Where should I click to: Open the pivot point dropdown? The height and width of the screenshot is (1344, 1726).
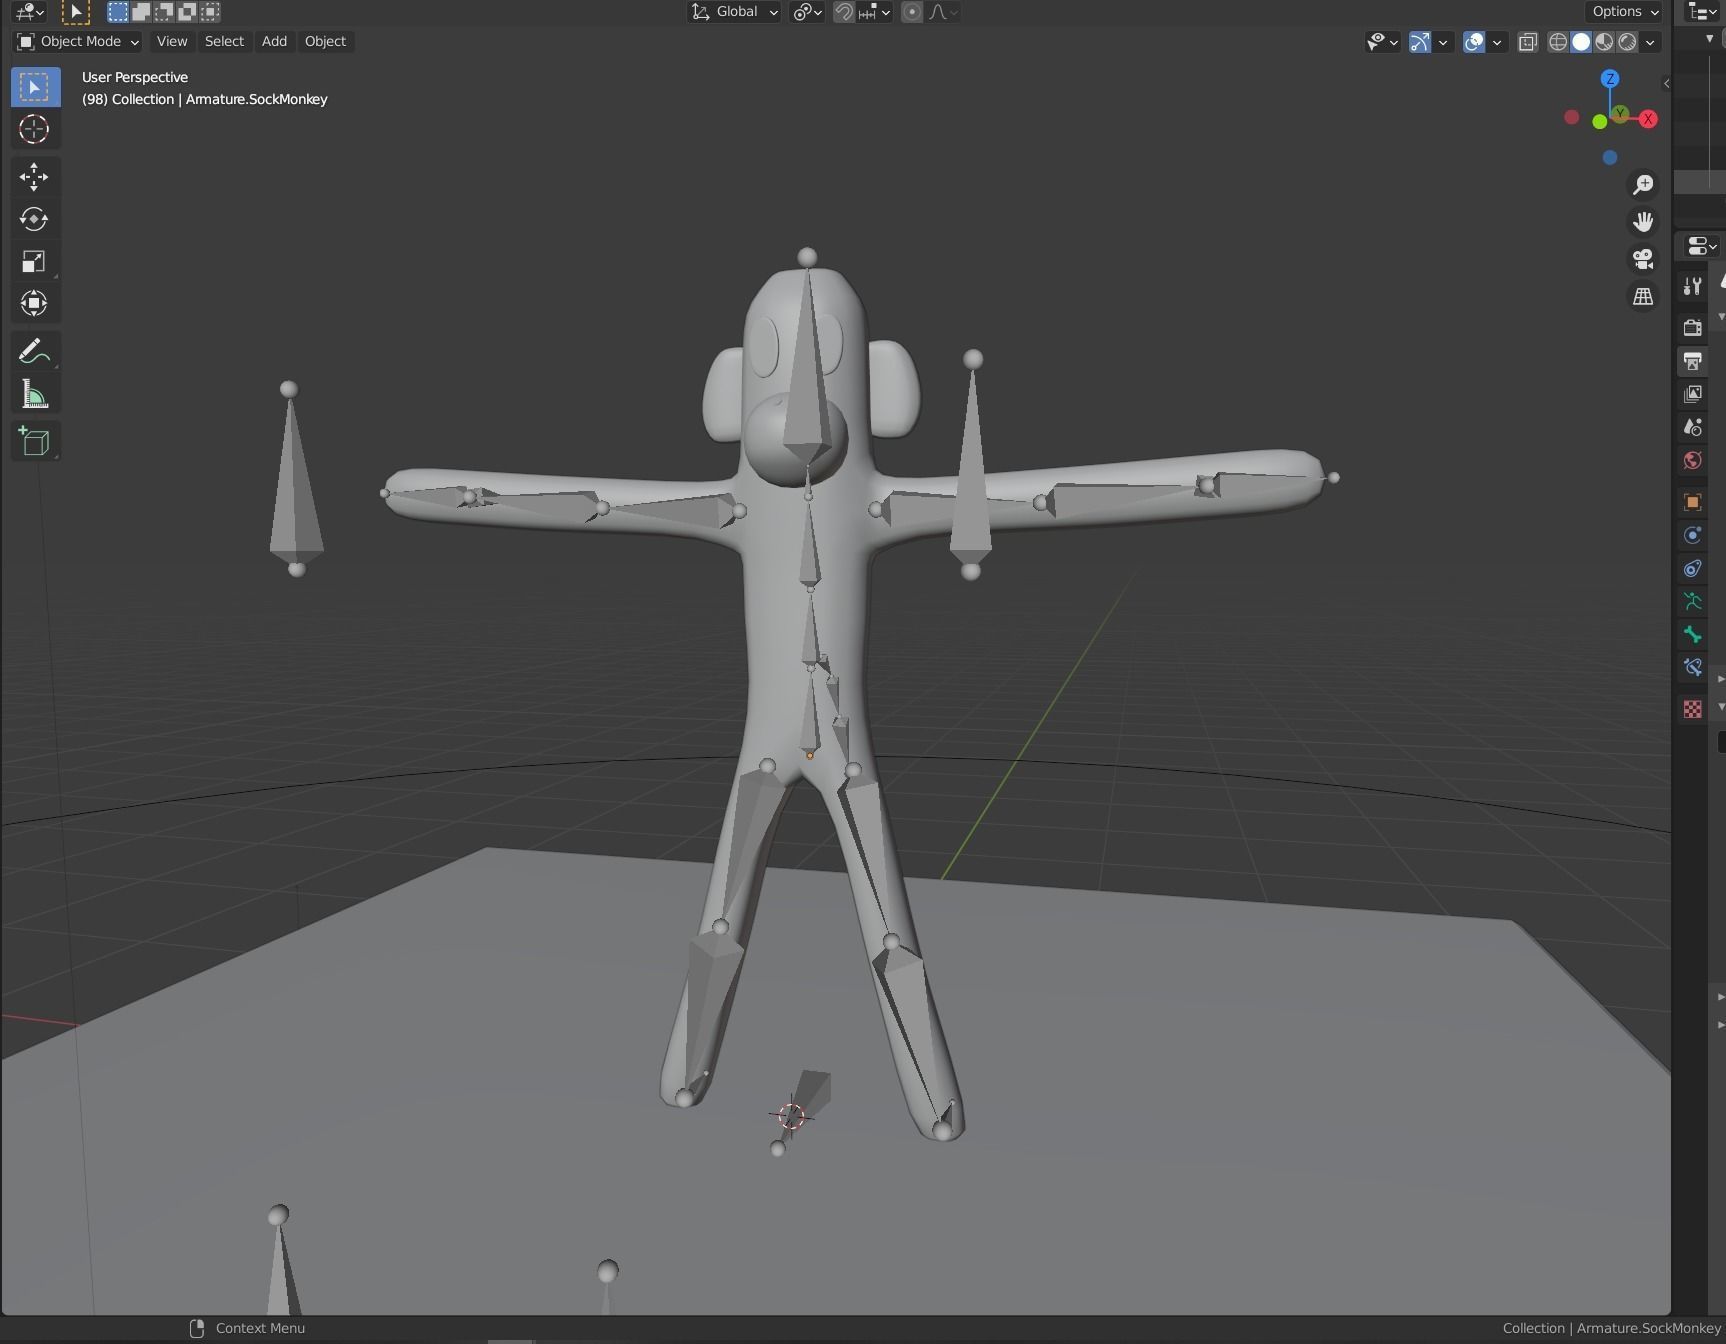click(x=807, y=12)
